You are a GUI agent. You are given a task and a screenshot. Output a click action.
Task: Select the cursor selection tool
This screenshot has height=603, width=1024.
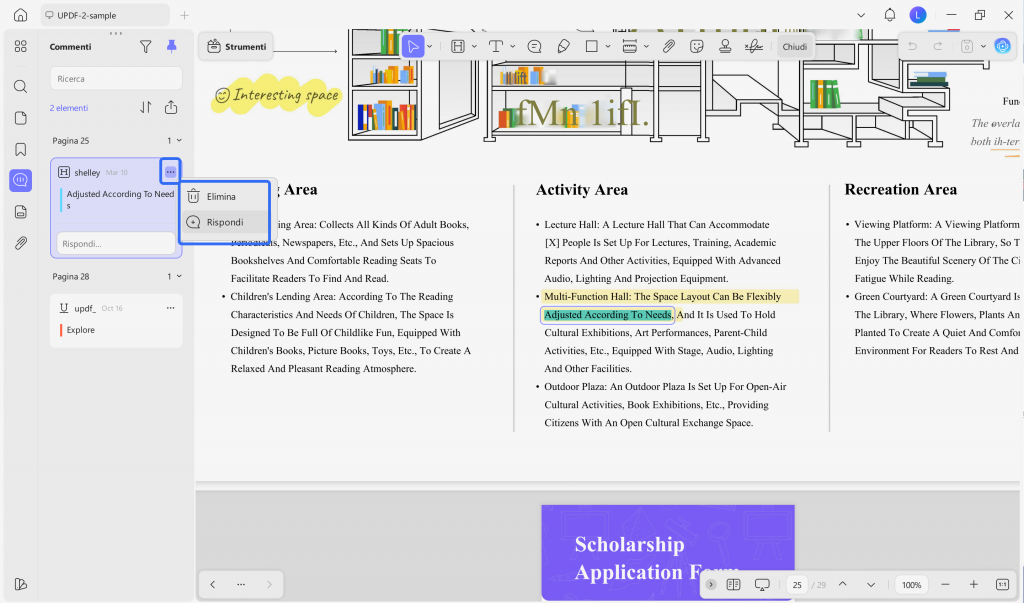[413, 46]
